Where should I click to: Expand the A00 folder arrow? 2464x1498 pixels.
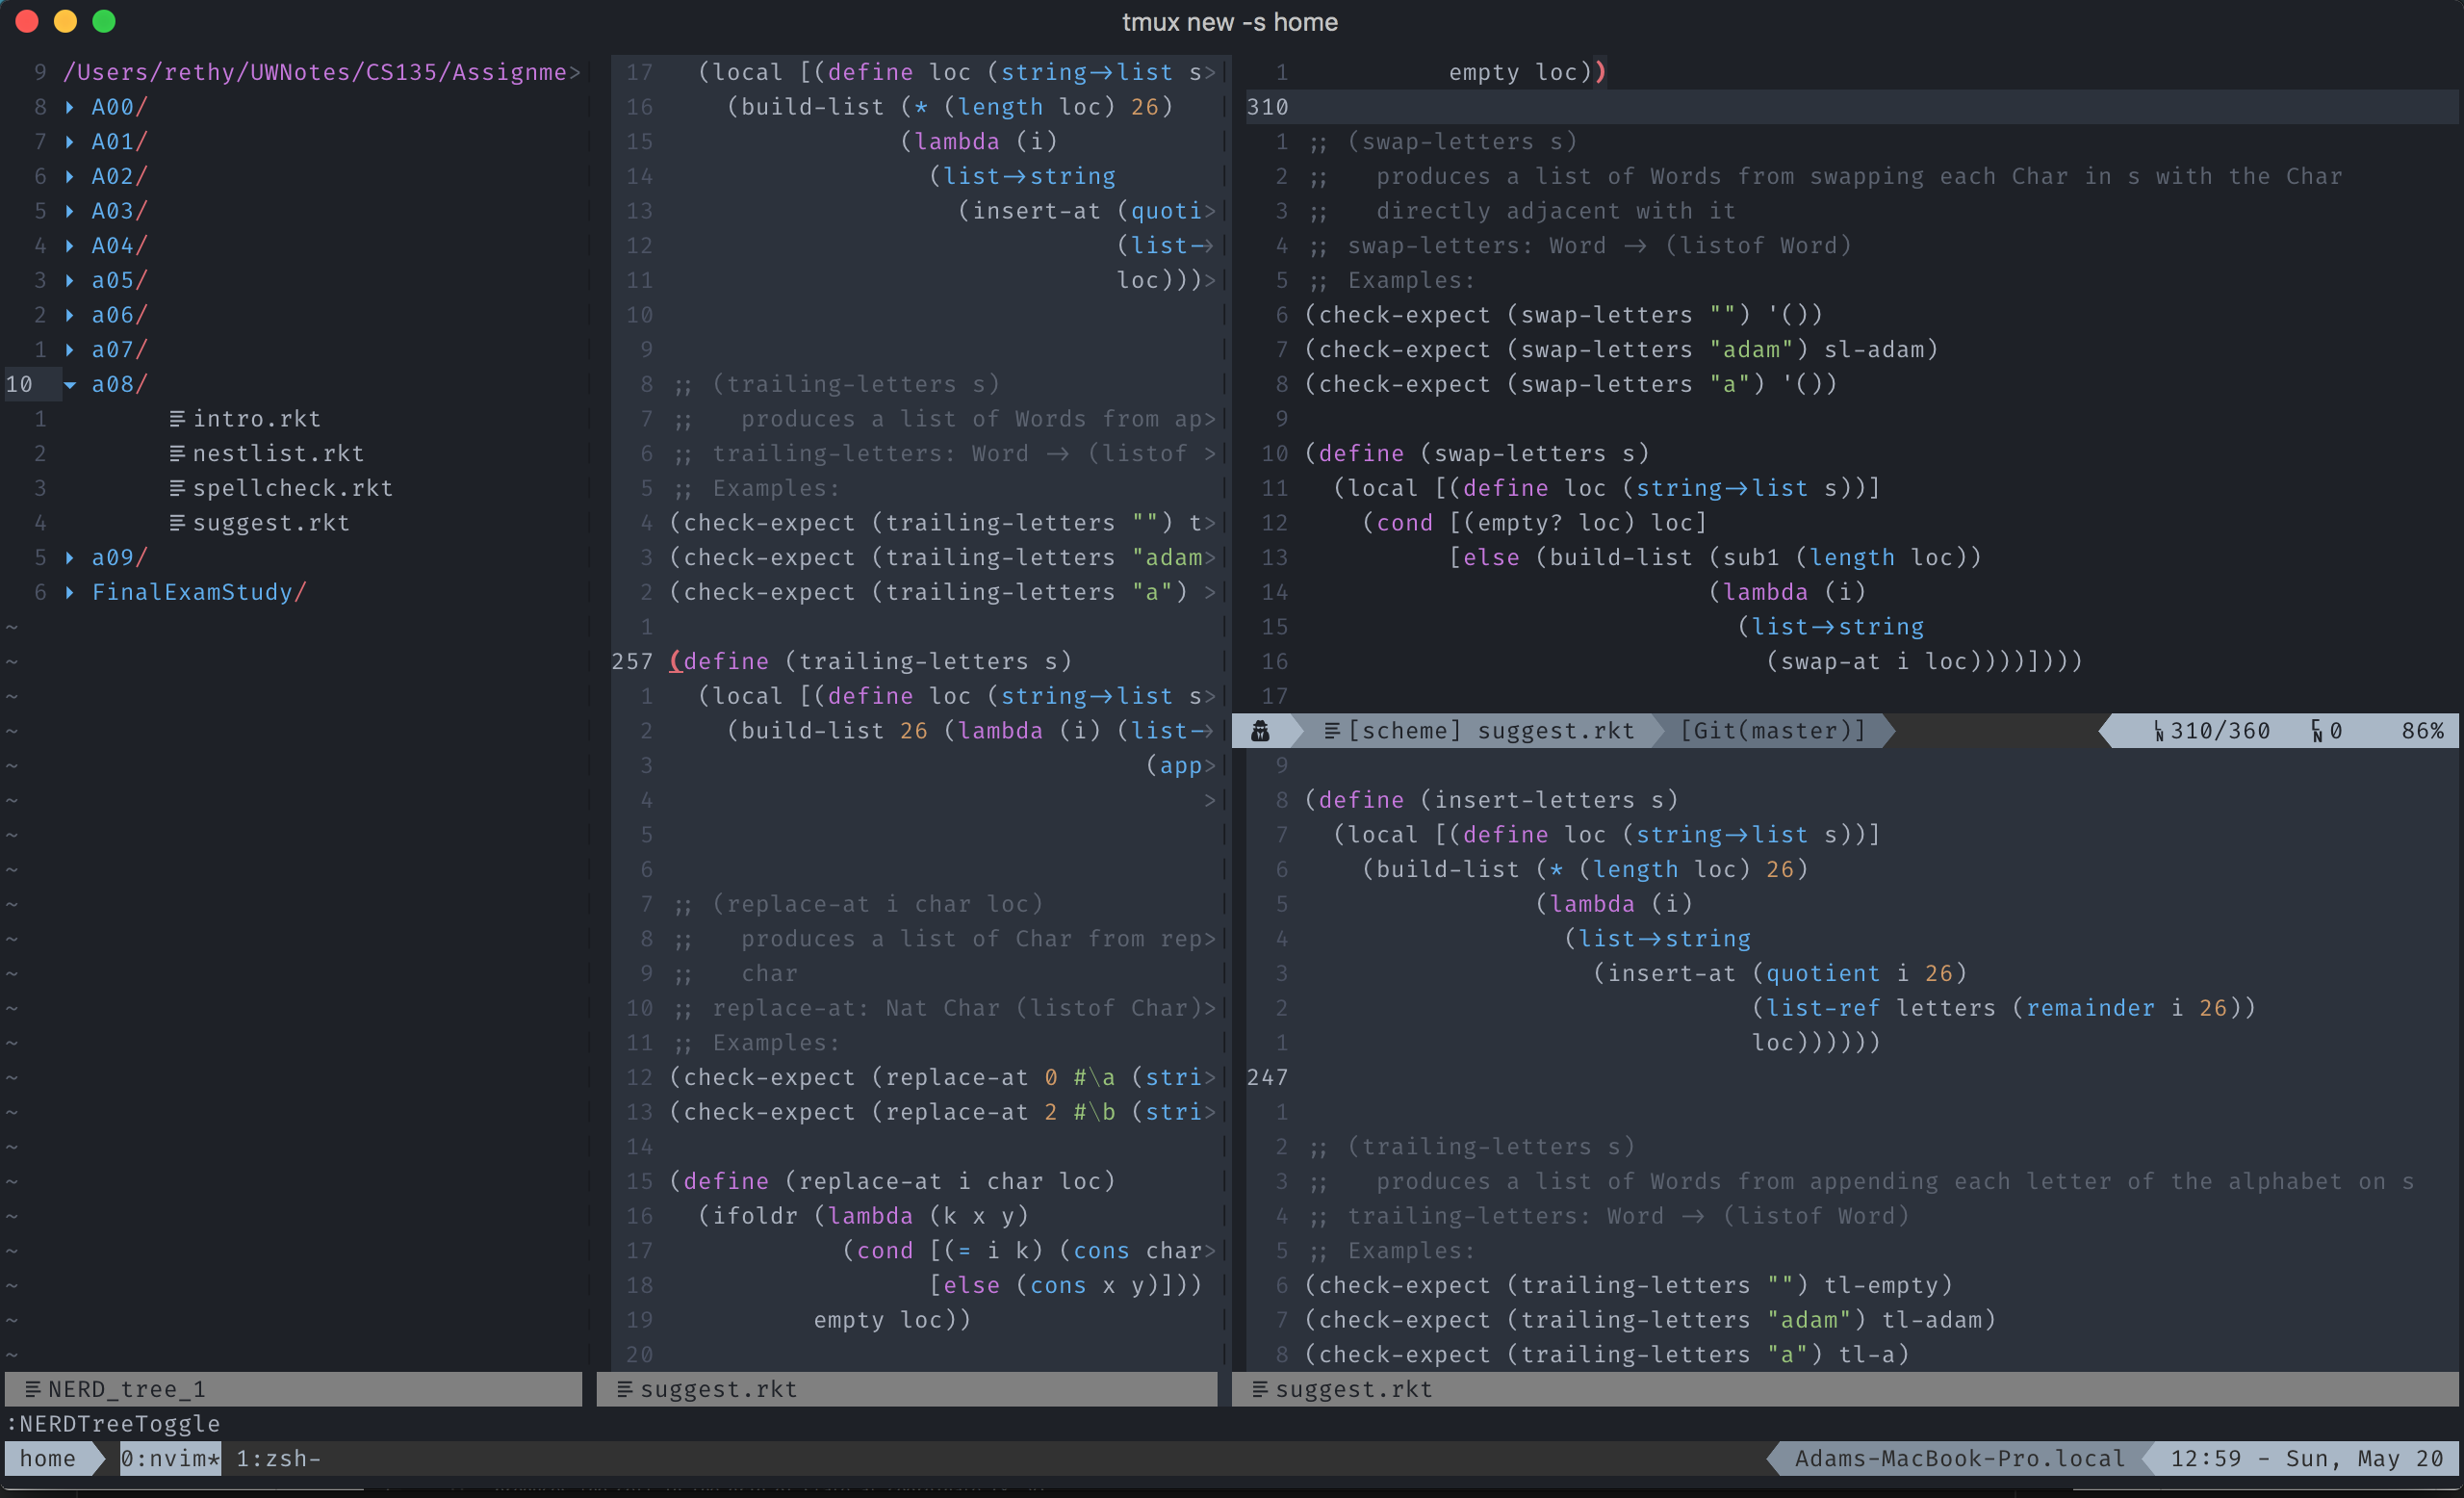[70, 107]
